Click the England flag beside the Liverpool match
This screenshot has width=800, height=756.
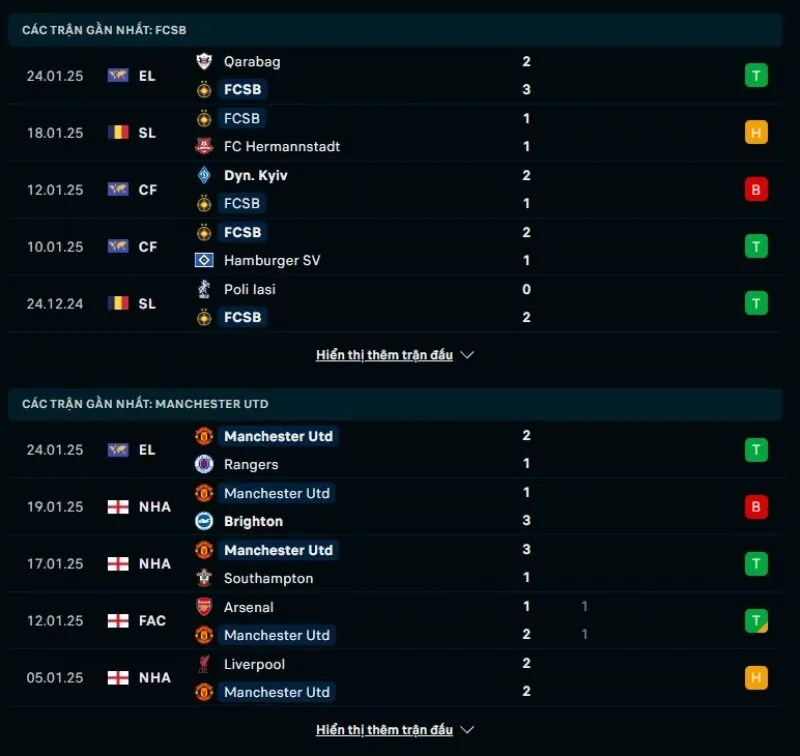[x=118, y=678]
